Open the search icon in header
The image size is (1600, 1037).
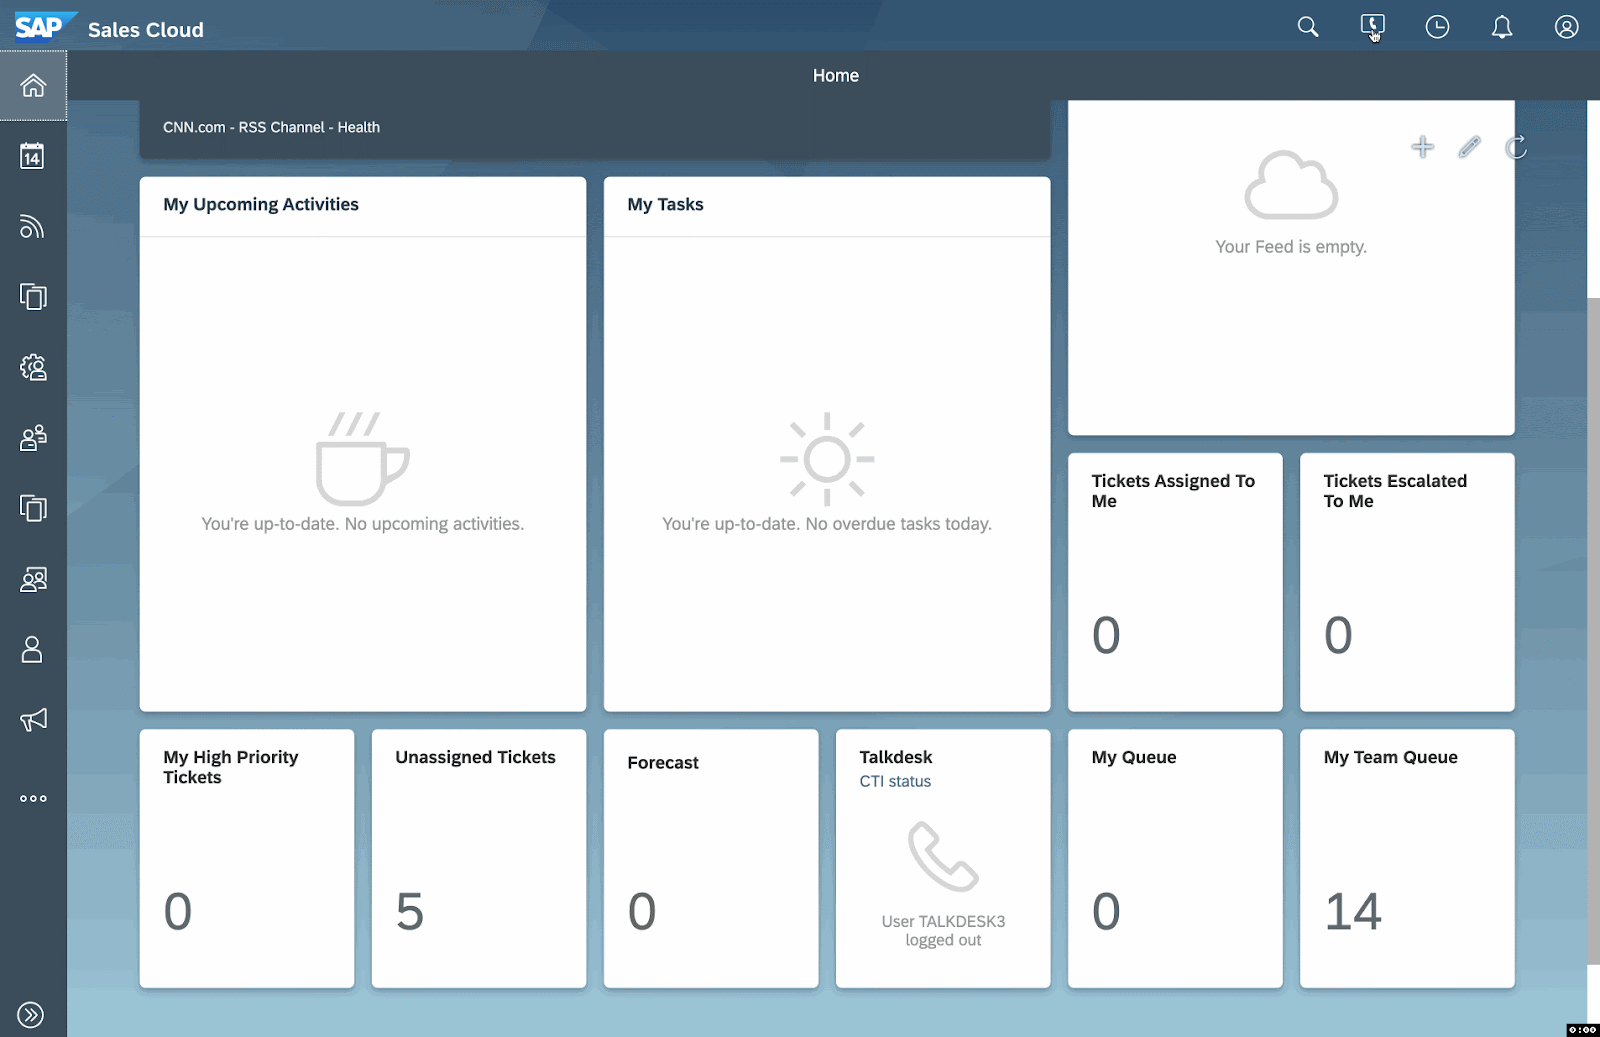(1307, 27)
